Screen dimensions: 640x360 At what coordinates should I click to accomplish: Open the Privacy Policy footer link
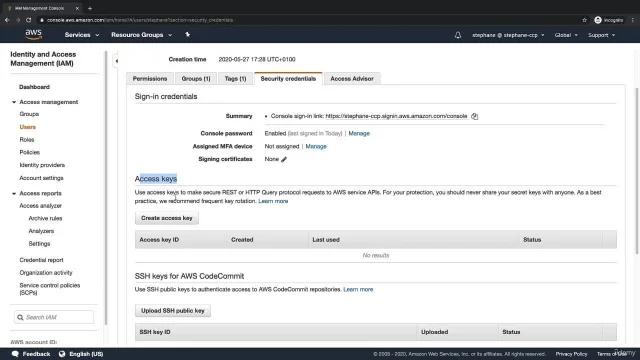[571, 354]
